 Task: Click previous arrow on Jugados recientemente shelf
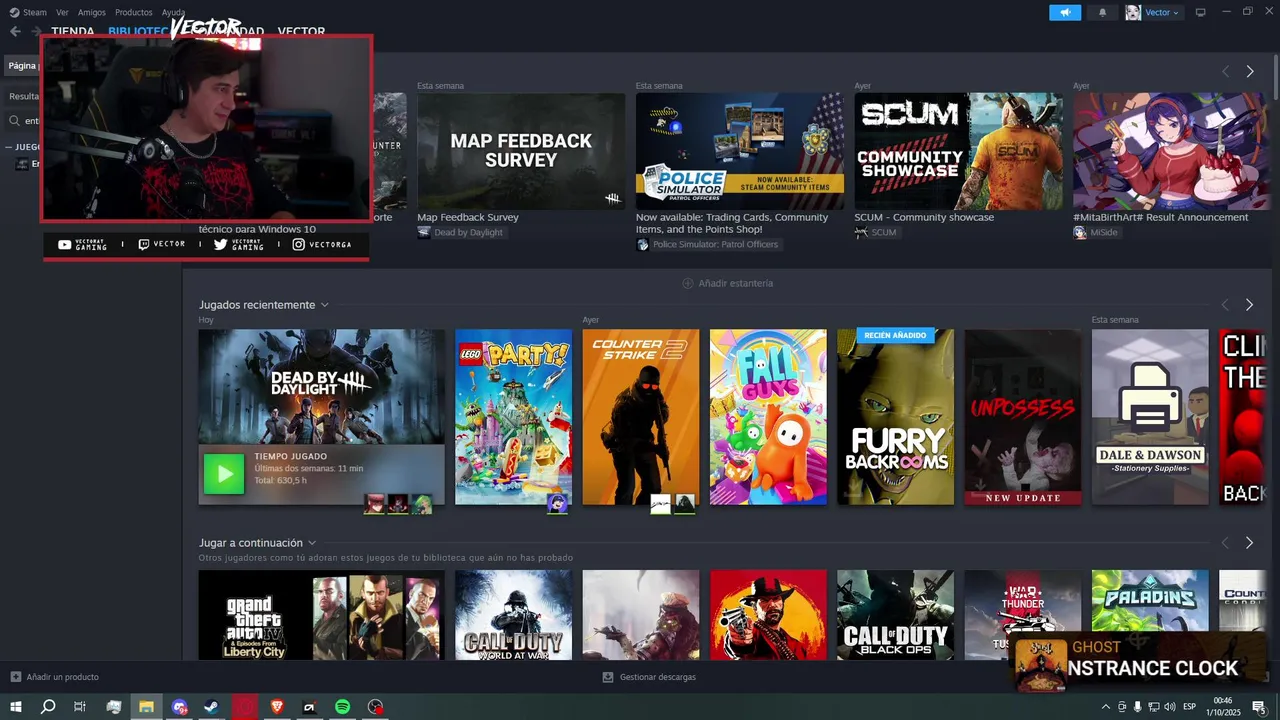click(1225, 305)
